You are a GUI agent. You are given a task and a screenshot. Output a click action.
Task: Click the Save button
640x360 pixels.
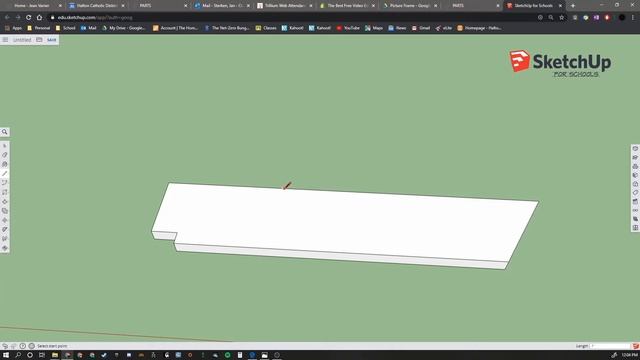[x=51, y=40]
